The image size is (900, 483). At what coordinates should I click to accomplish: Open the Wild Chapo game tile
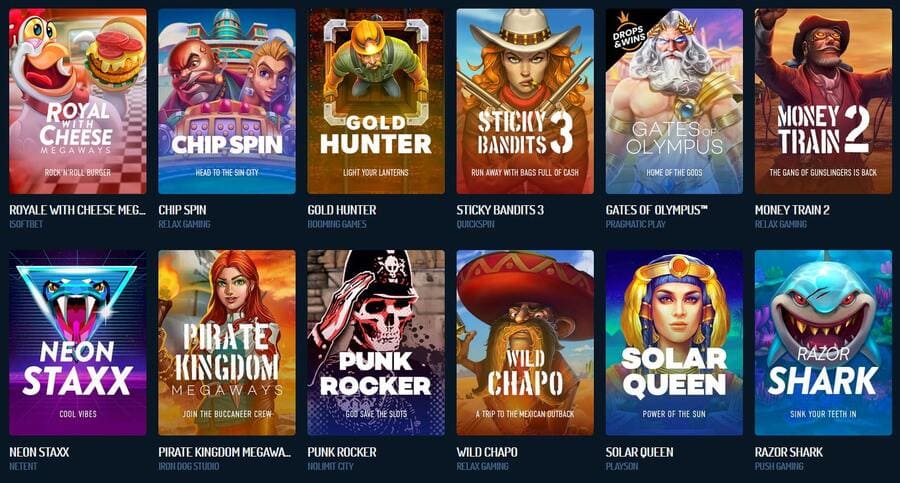point(525,342)
